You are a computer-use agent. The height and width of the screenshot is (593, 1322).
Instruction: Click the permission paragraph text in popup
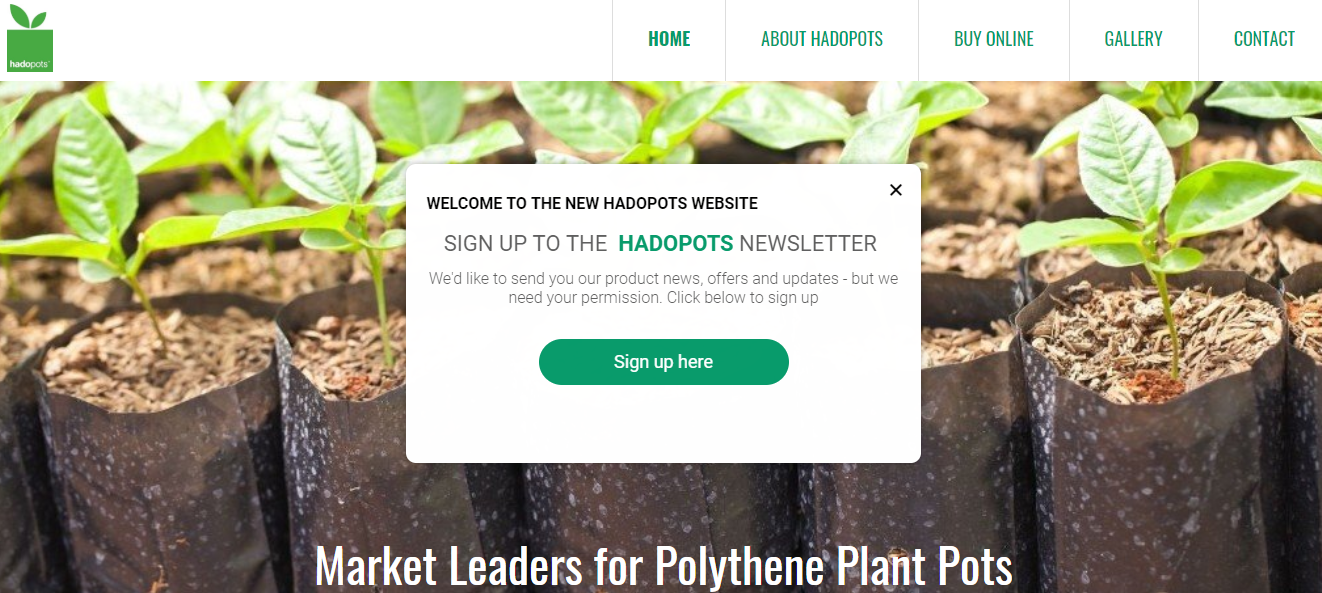pyautogui.click(x=664, y=288)
